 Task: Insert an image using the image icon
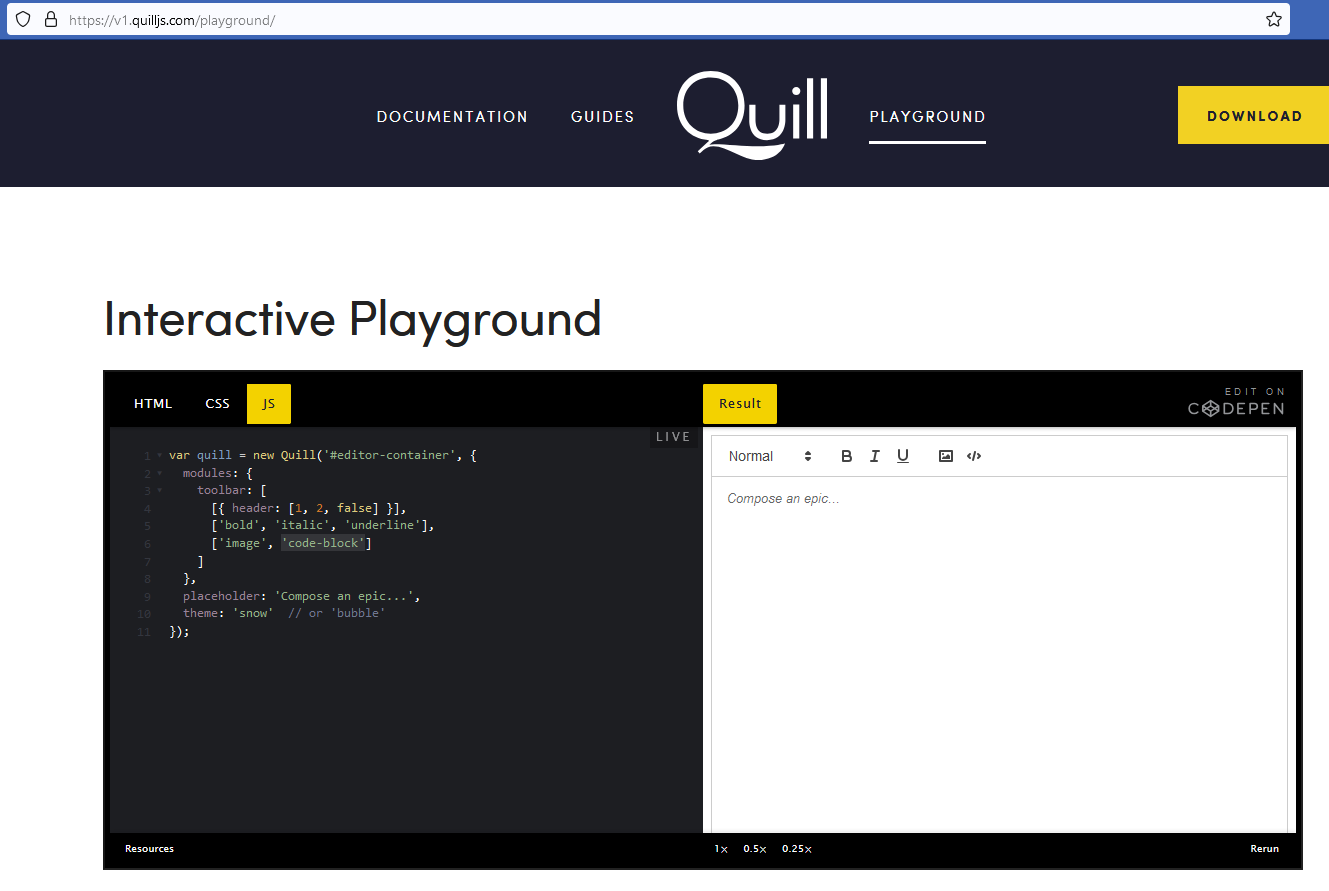coord(946,456)
